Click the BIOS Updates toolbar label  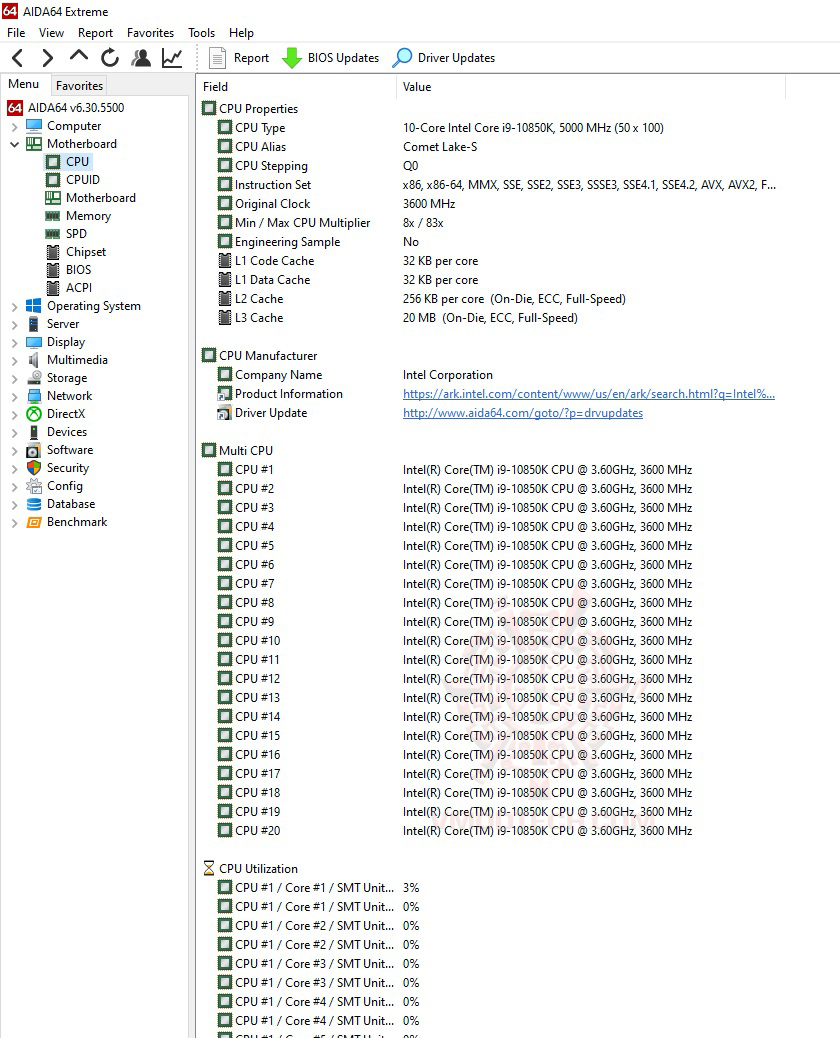[x=343, y=58]
